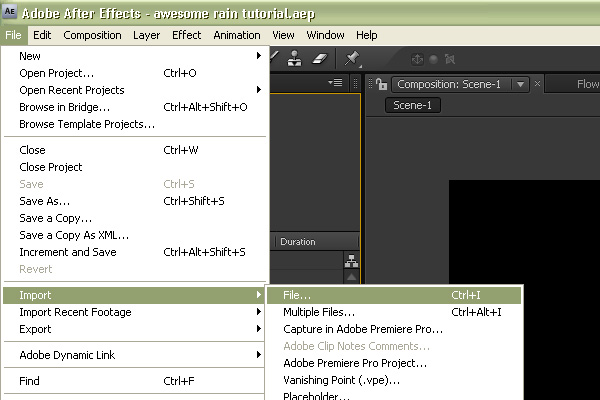Select Capture in Adobe Premiere Pro
600x400 pixels.
coord(394,329)
